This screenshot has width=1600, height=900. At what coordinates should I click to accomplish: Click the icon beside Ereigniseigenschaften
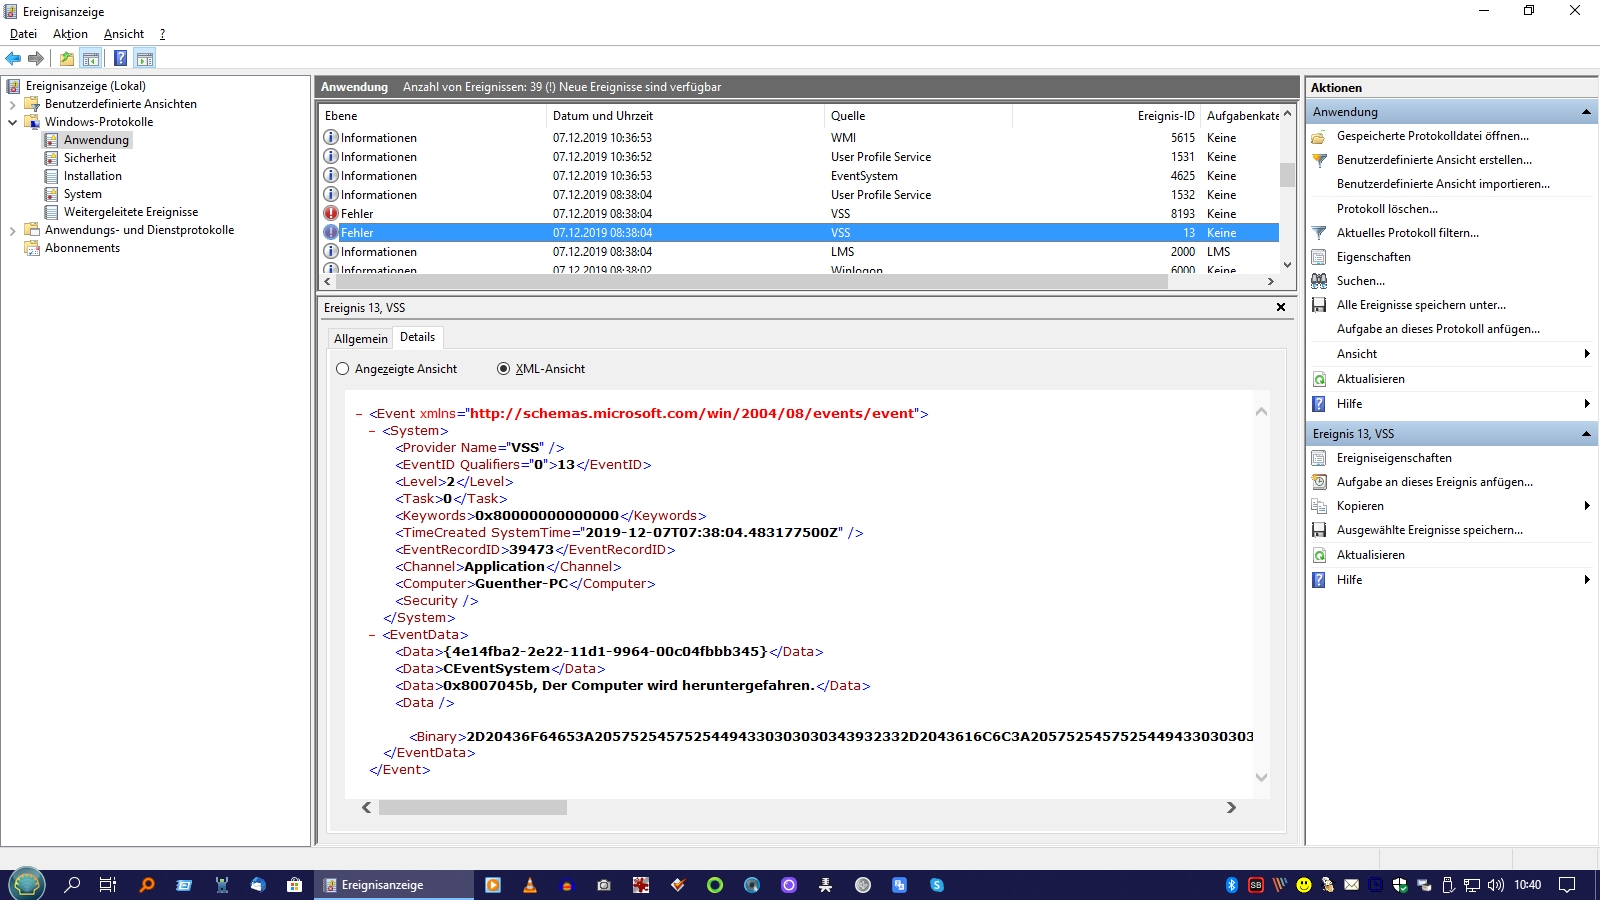point(1319,458)
